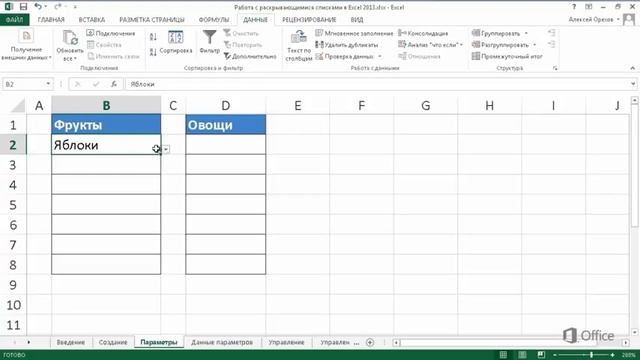The height and width of the screenshot is (360, 640).
Task: Click the insert function fx icon
Action: point(114,84)
